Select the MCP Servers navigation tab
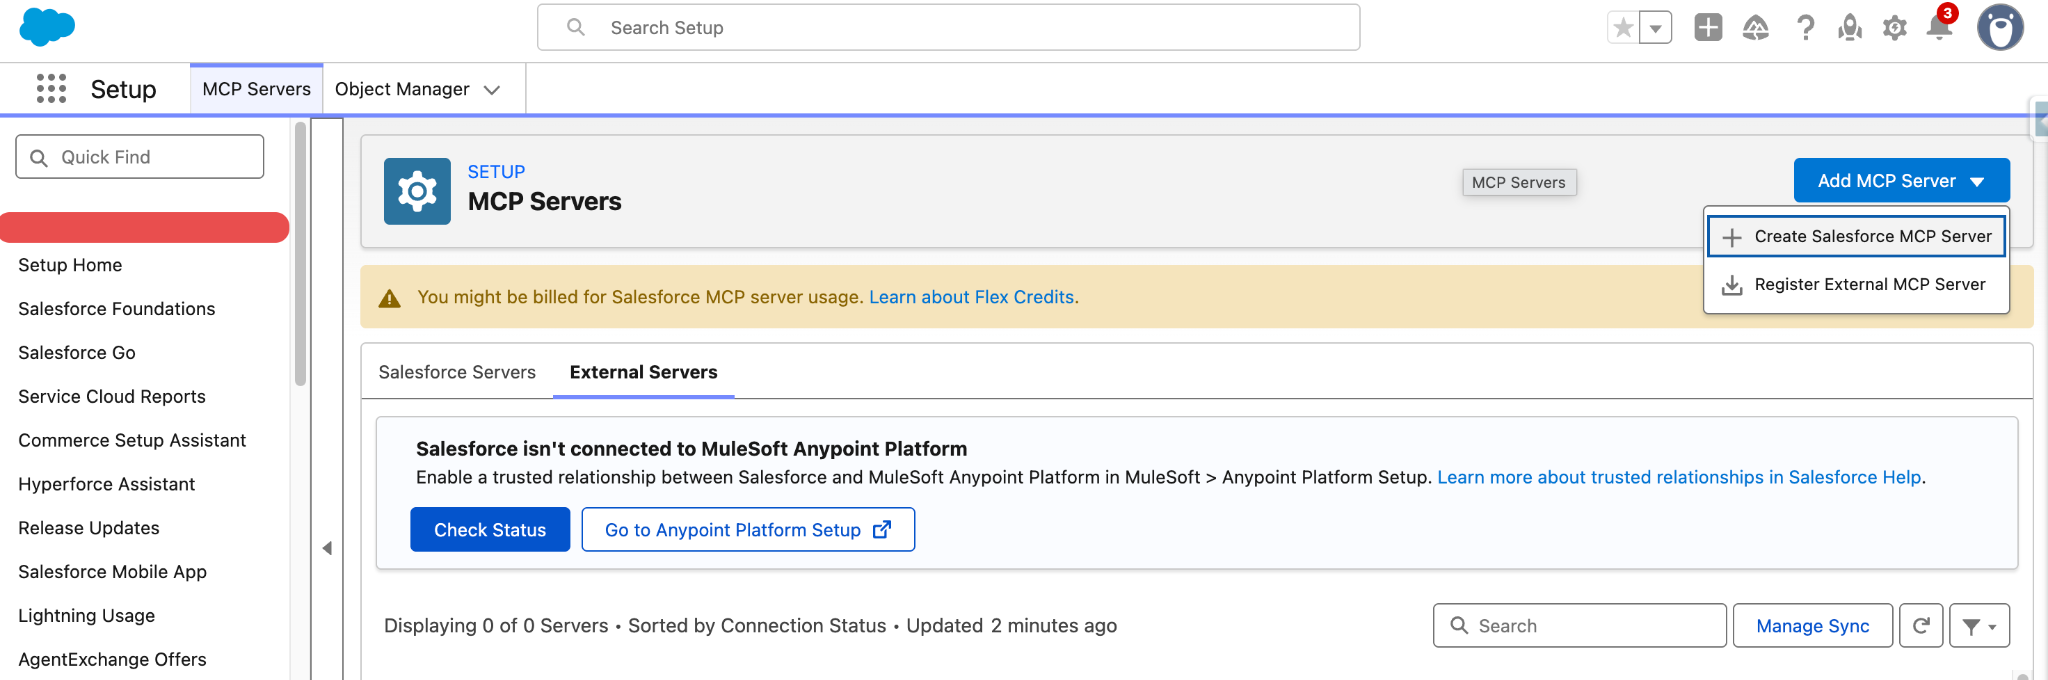Viewport: 2048px width, 680px height. [256, 89]
